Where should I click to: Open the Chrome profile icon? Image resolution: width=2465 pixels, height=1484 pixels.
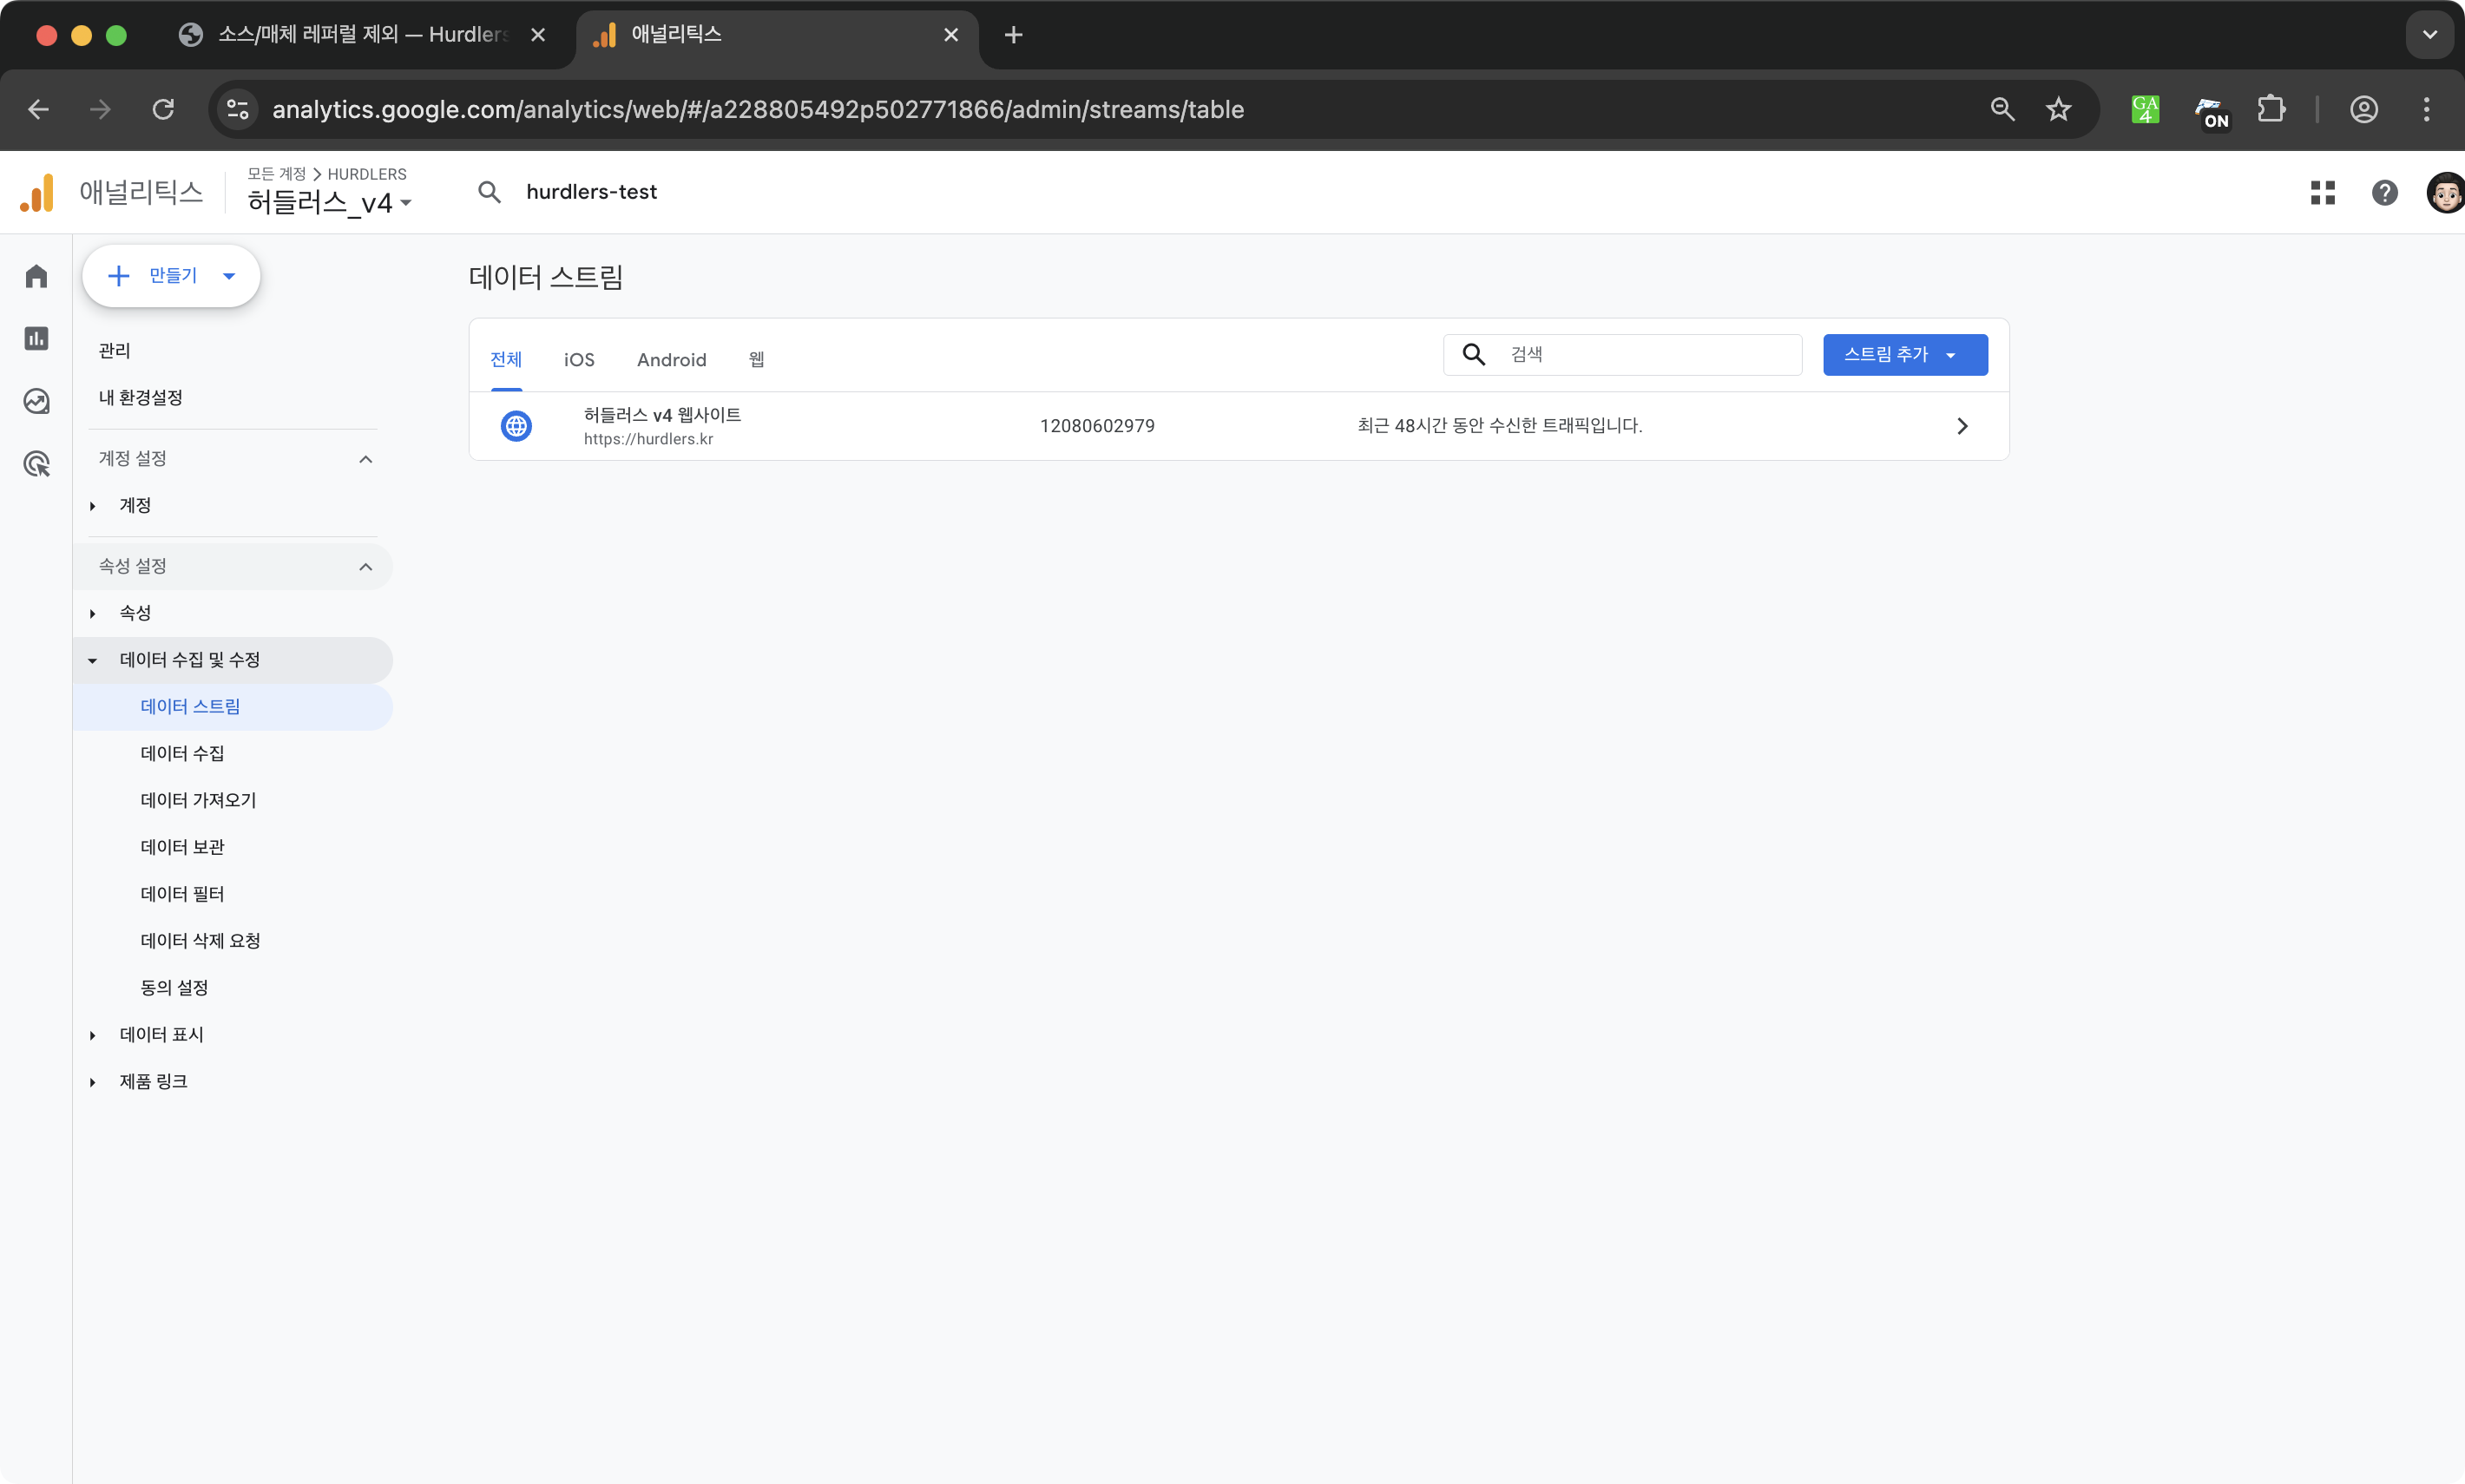point(2364,109)
